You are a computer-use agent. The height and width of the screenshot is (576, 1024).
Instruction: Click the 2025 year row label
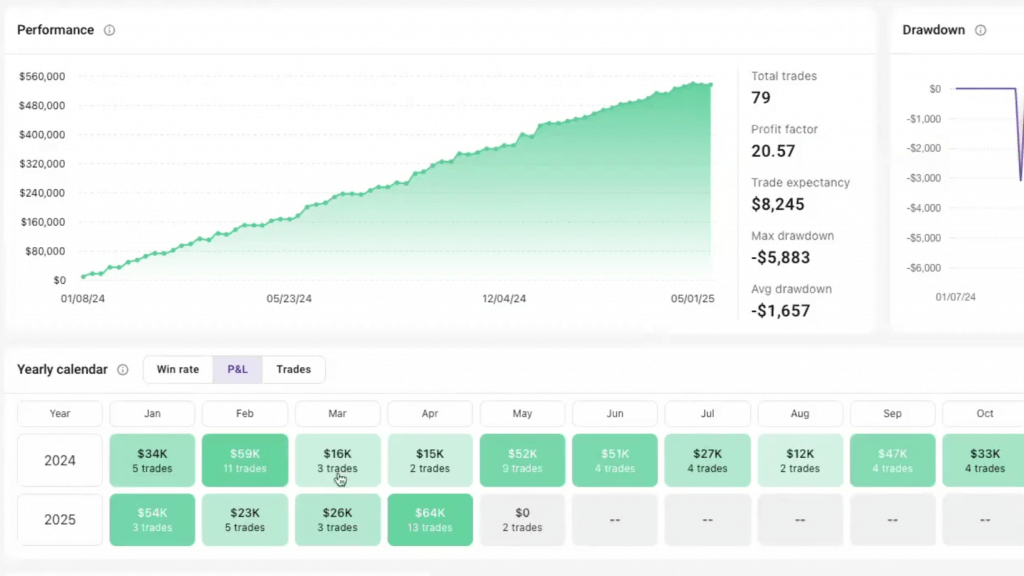[60, 520]
